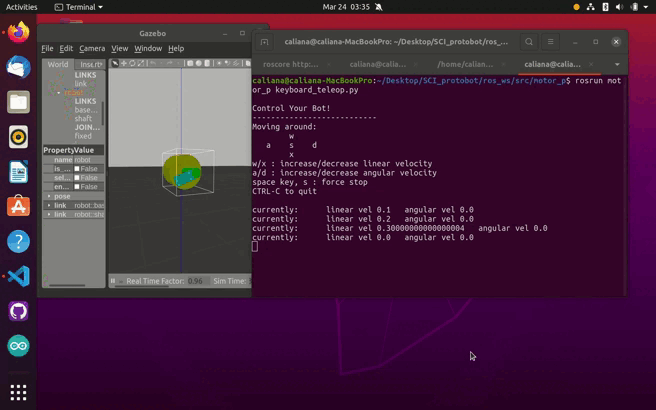Image resolution: width=656 pixels, height=410 pixels.
Task: Activate the Scale mode tool in Gazebo
Action: [141, 63]
